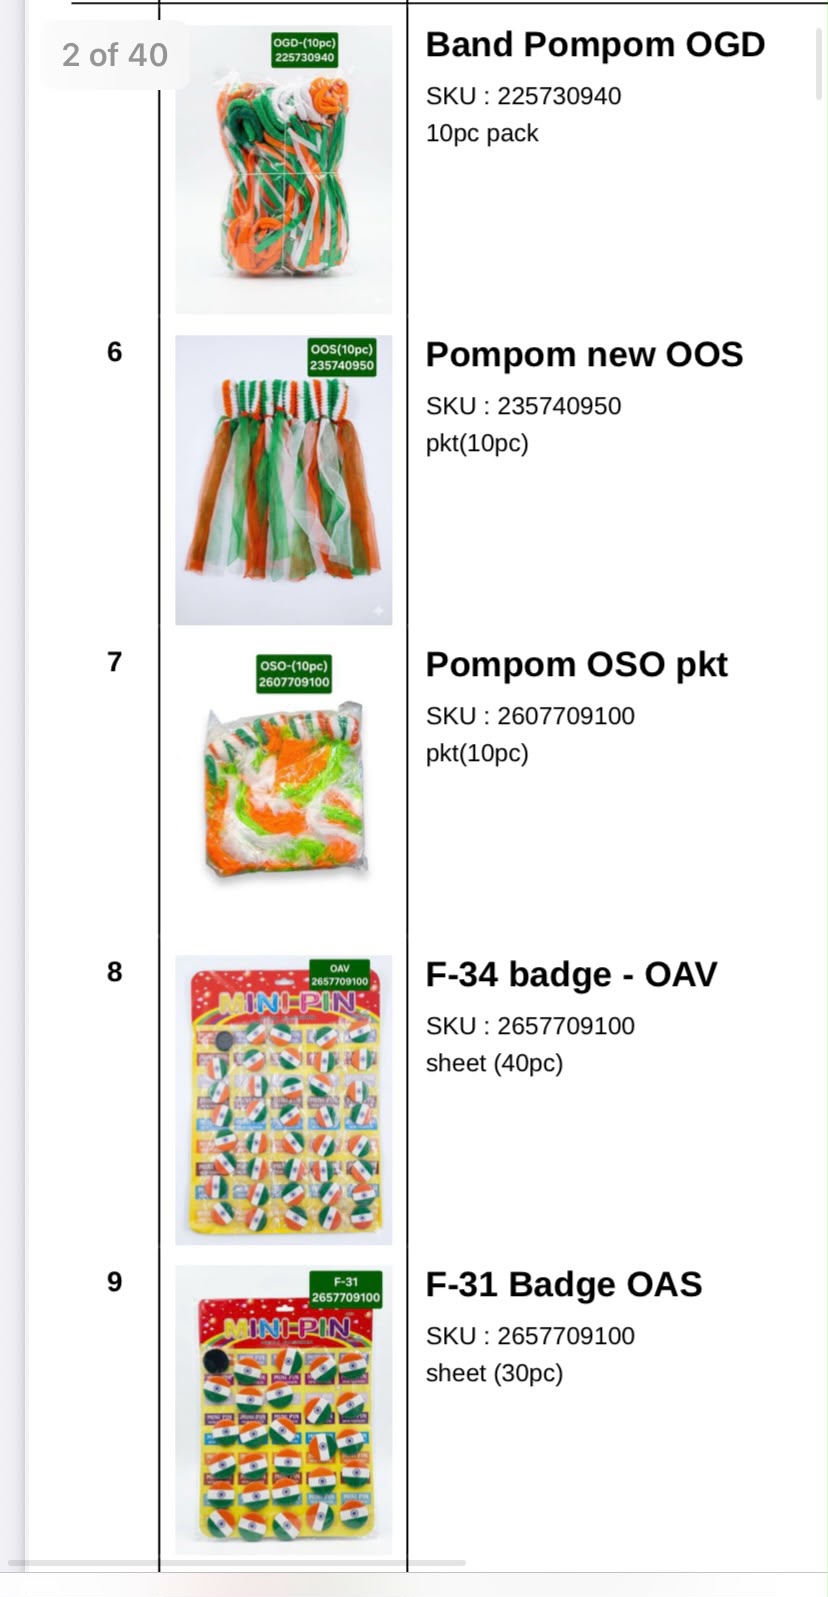Click the green OSO-(10pc) label tag
Screen dimensions: 828x1597
(x=293, y=674)
